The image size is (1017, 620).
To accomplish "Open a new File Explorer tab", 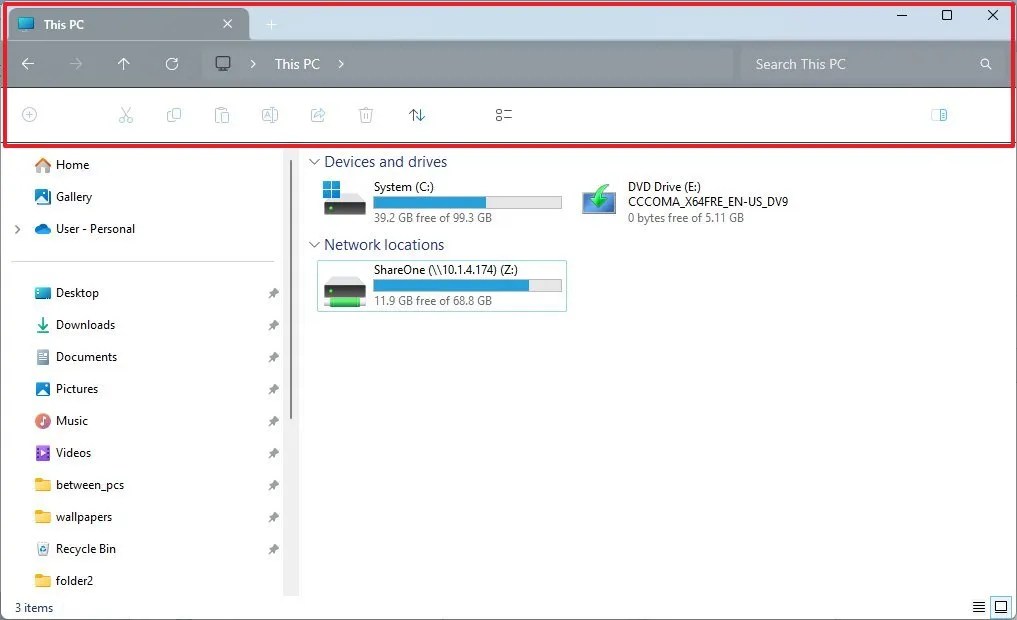I will (x=269, y=23).
